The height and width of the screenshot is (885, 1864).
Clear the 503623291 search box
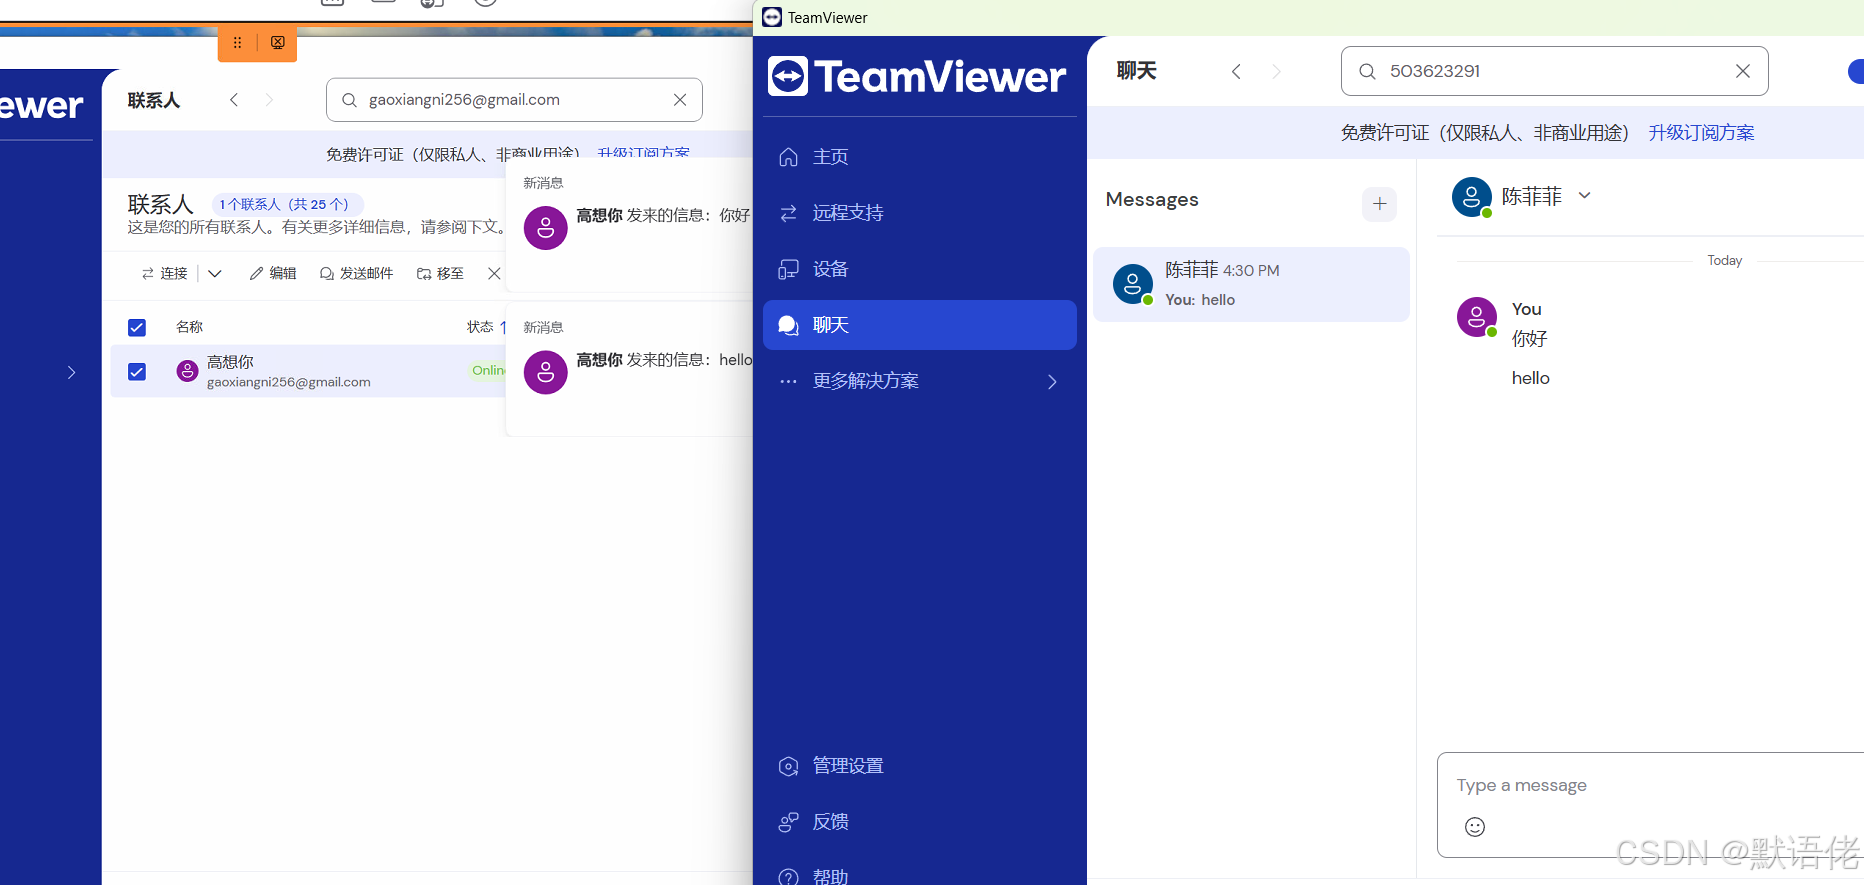1742,71
